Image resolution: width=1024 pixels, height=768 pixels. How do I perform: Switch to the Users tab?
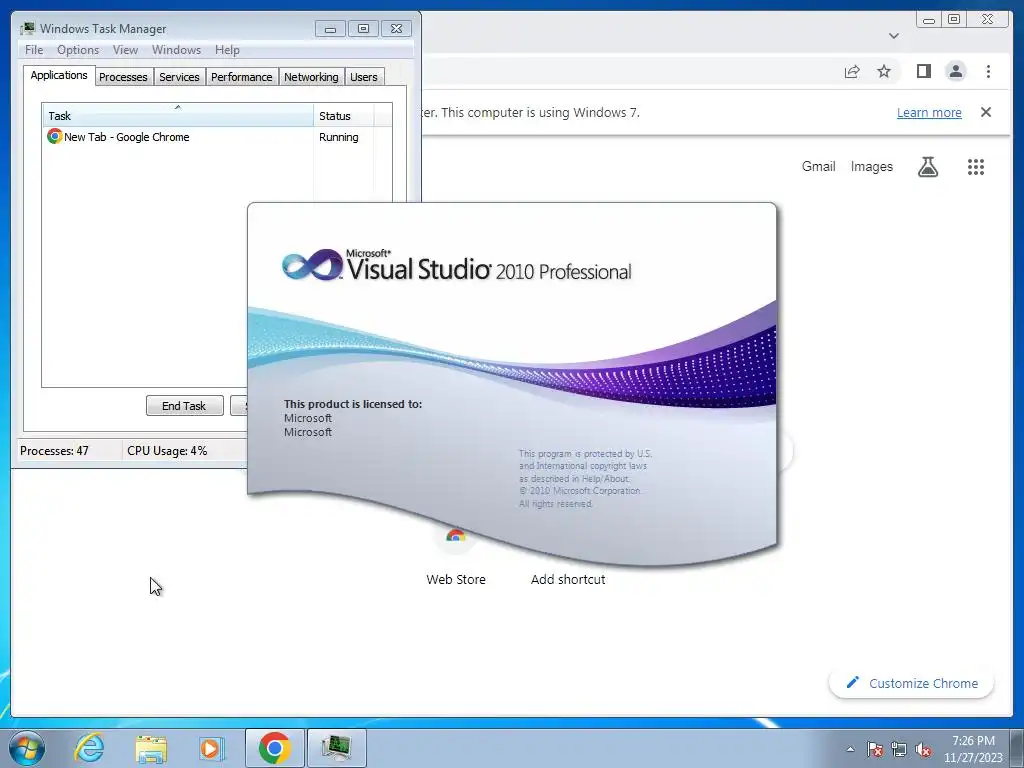pyautogui.click(x=364, y=77)
